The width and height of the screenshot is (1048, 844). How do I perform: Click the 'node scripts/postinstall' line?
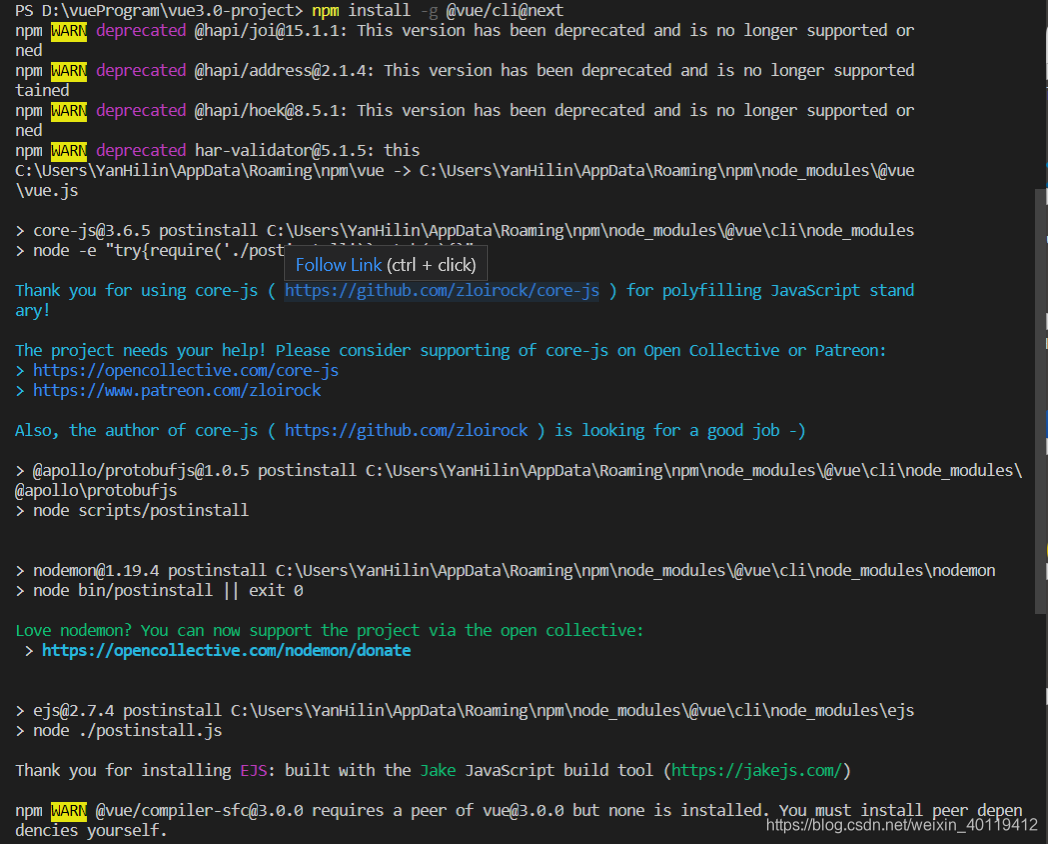132,511
